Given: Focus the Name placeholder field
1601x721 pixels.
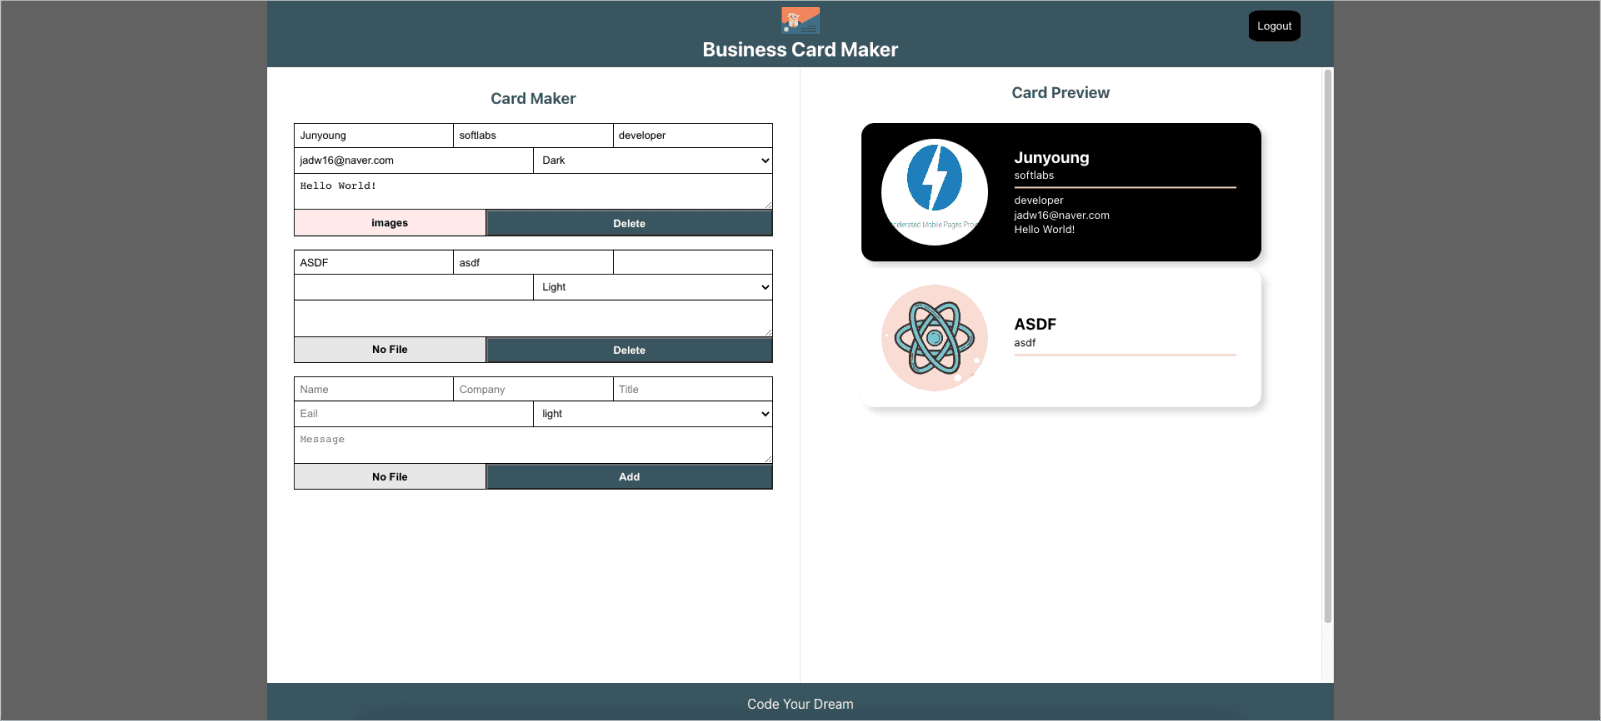Looking at the screenshot, I should tap(374, 389).
